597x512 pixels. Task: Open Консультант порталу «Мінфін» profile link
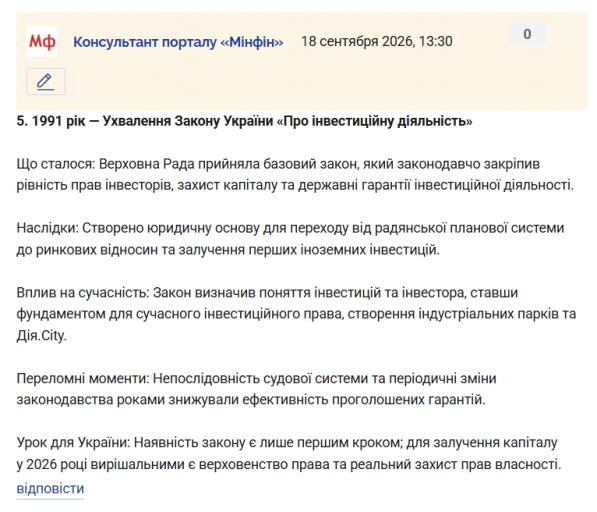pyautogui.click(x=178, y=42)
